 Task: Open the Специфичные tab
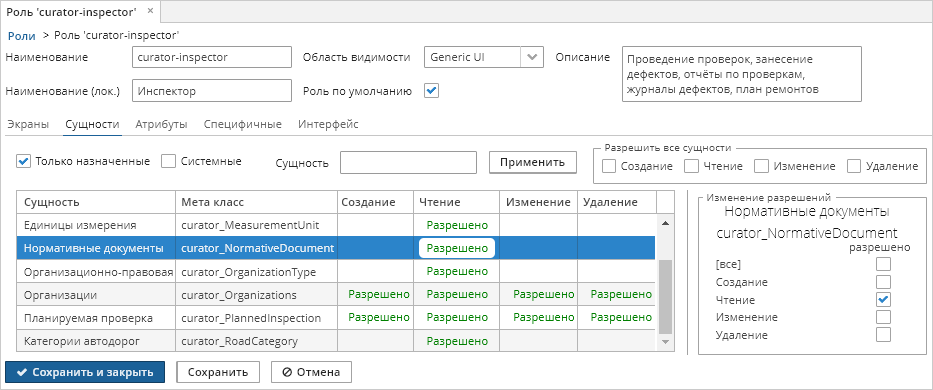[x=242, y=124]
